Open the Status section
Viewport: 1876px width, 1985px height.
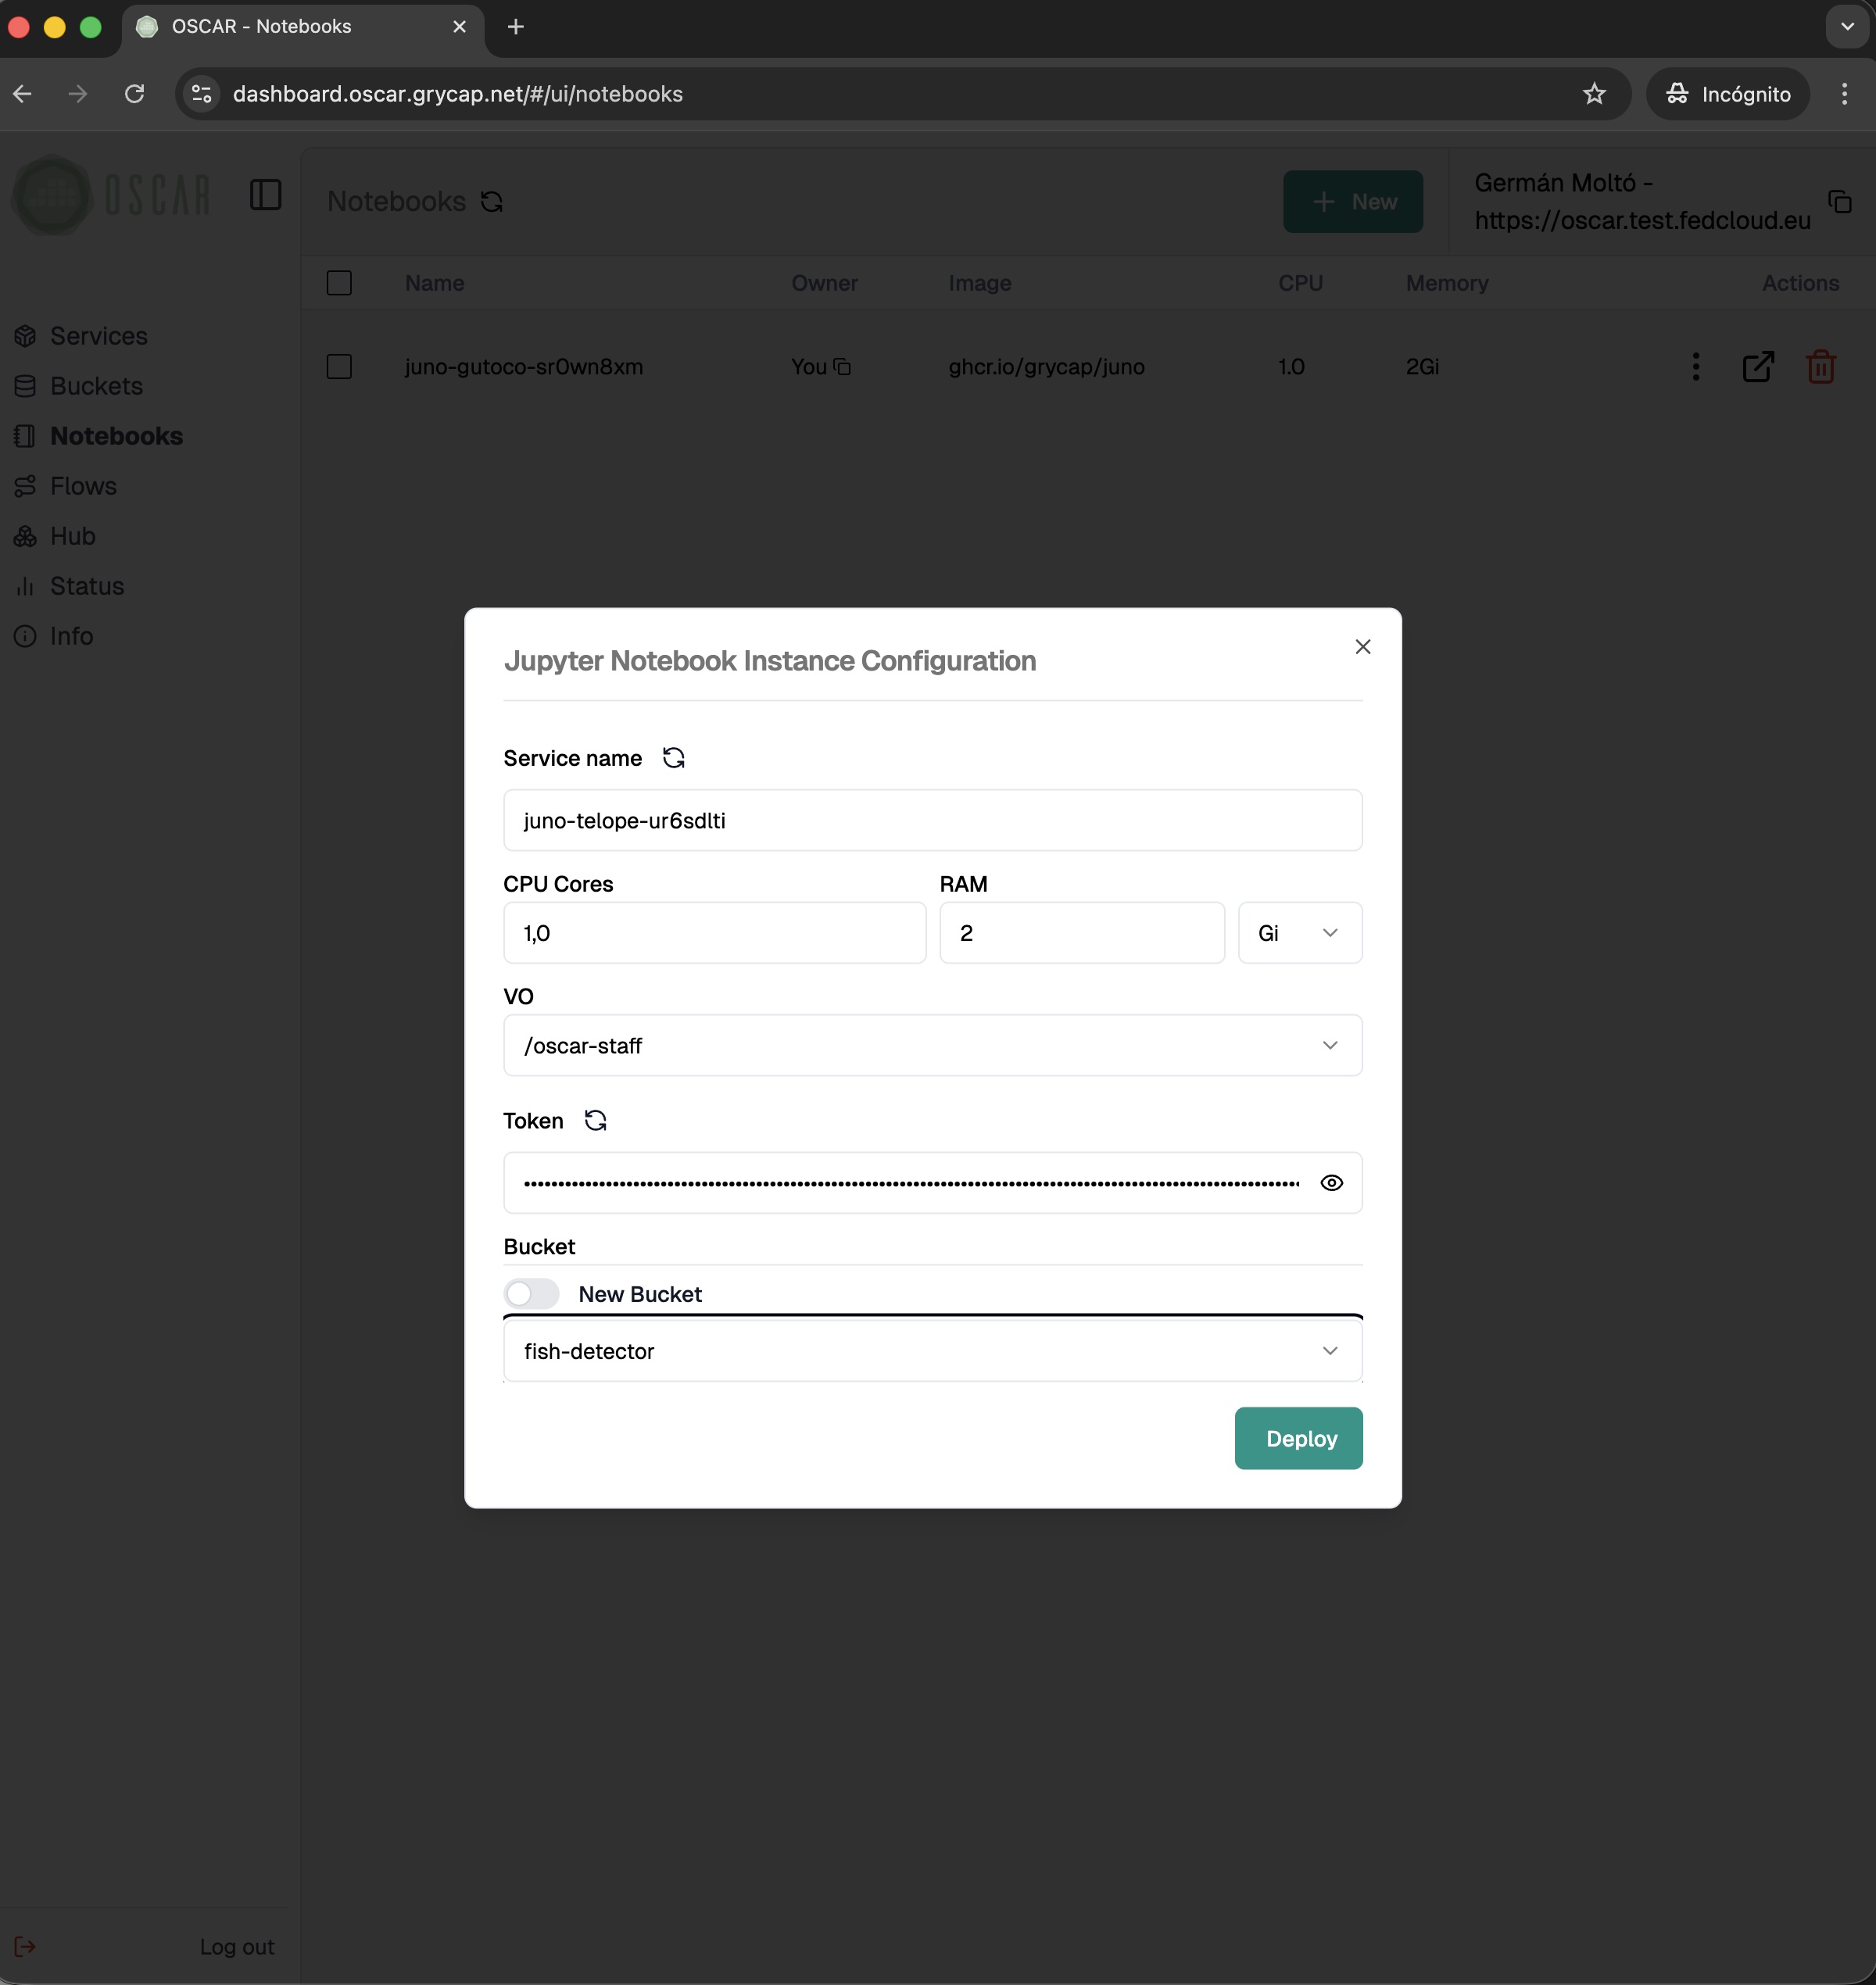click(86, 586)
